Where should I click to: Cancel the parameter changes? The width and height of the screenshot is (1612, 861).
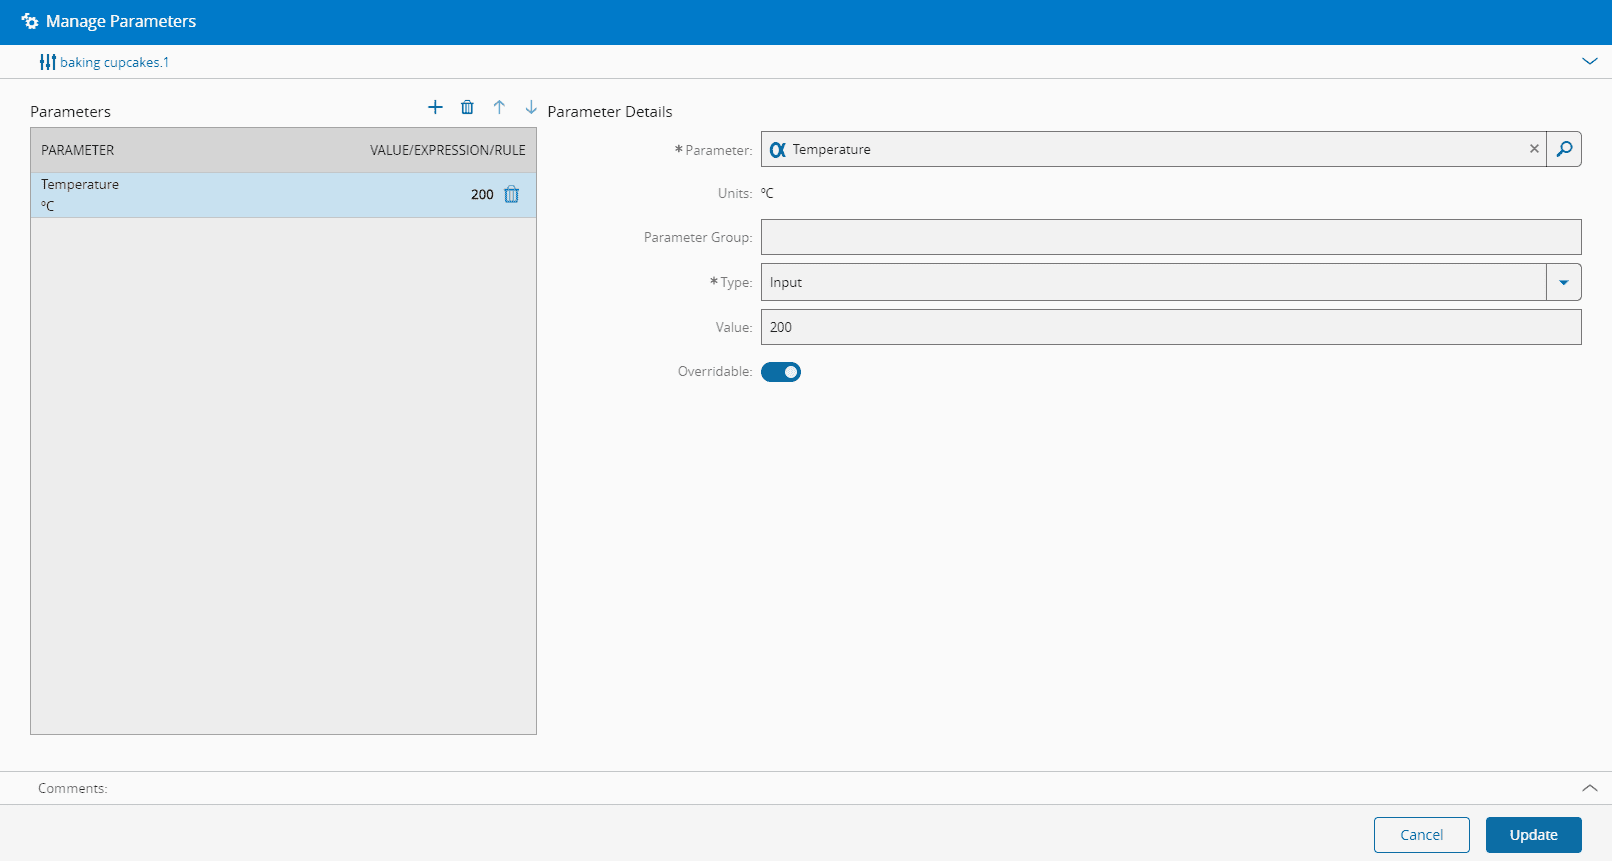(x=1421, y=835)
